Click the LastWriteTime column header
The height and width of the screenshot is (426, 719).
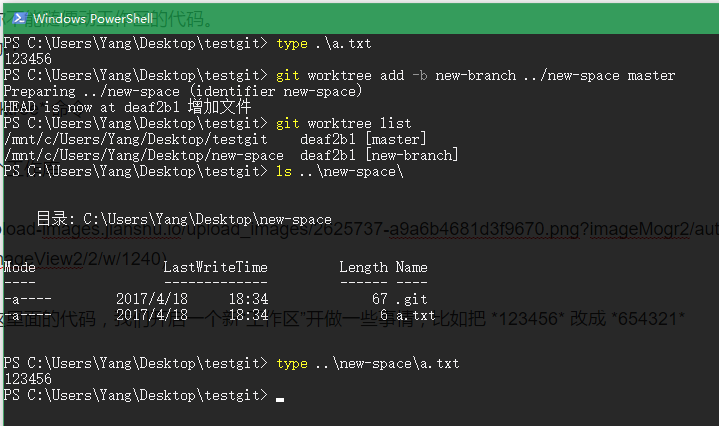coord(215,267)
